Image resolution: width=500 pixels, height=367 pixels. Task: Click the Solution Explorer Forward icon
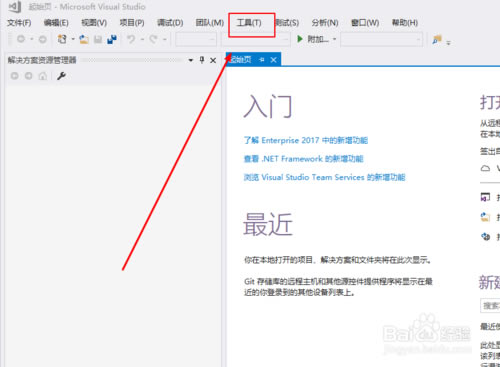tap(29, 76)
